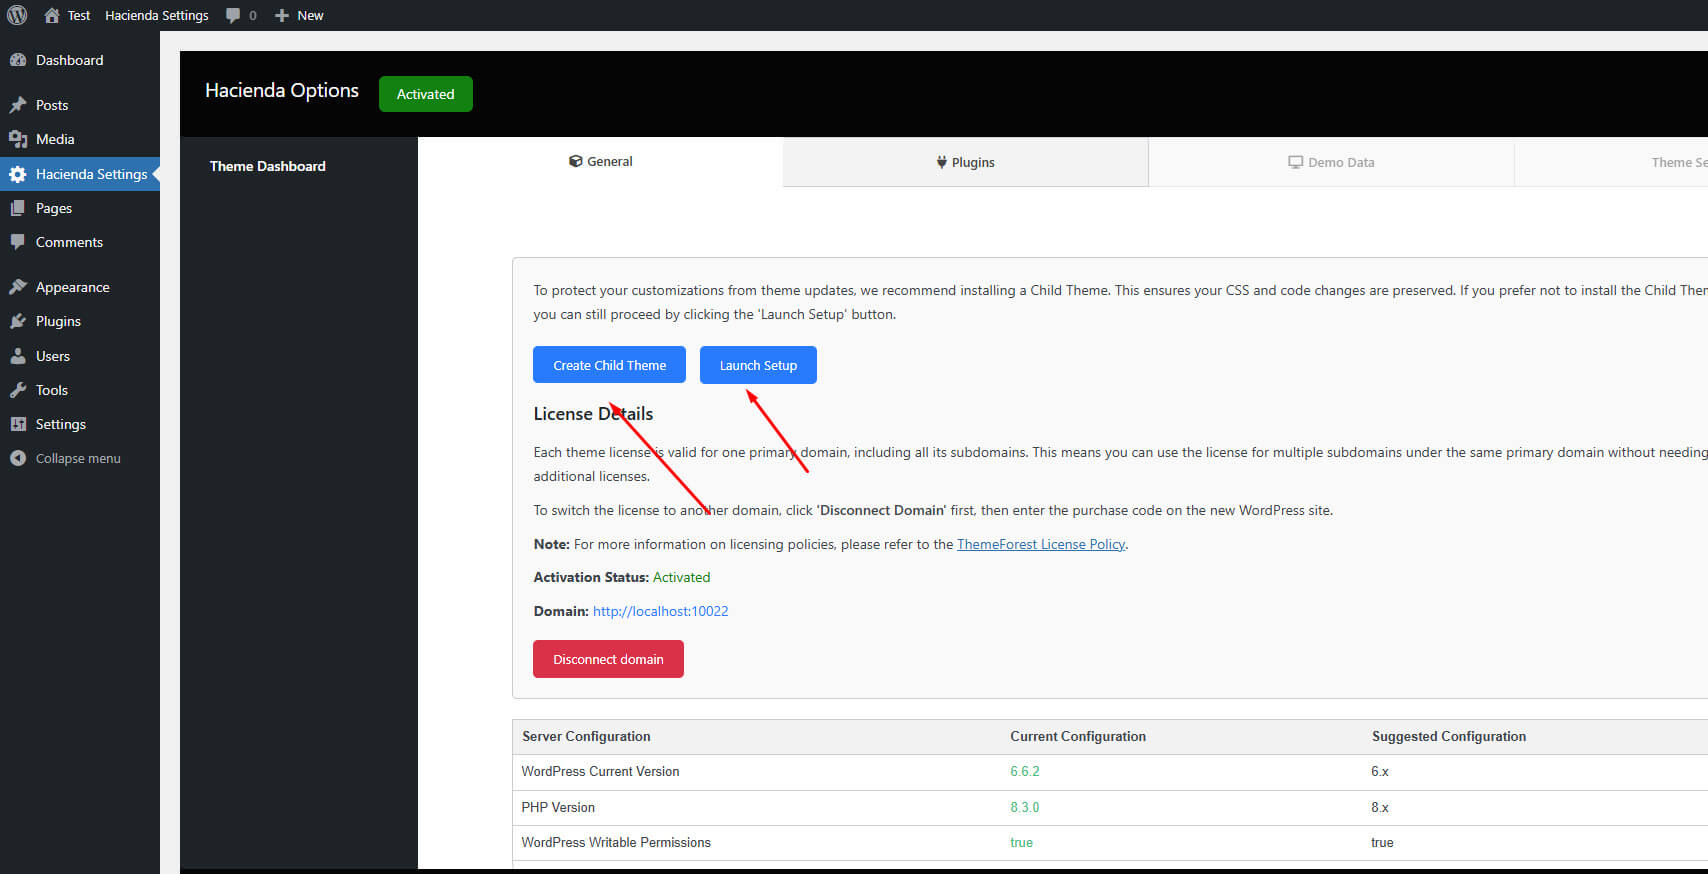Viewport: 1708px width, 874px height.
Task: Click Test site name in admin bar
Action: pyautogui.click(x=79, y=15)
